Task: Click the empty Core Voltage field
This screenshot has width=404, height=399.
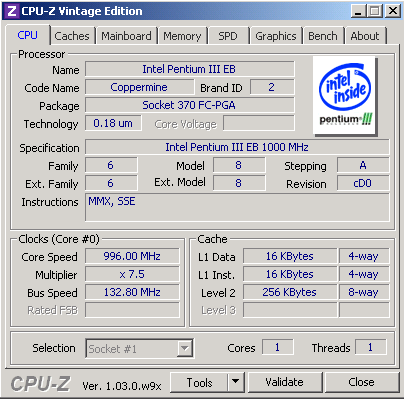Action: (x=259, y=123)
